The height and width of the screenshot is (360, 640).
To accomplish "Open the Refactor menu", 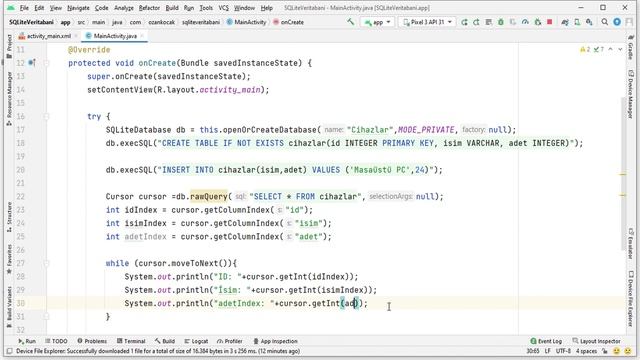I will 149,8.
